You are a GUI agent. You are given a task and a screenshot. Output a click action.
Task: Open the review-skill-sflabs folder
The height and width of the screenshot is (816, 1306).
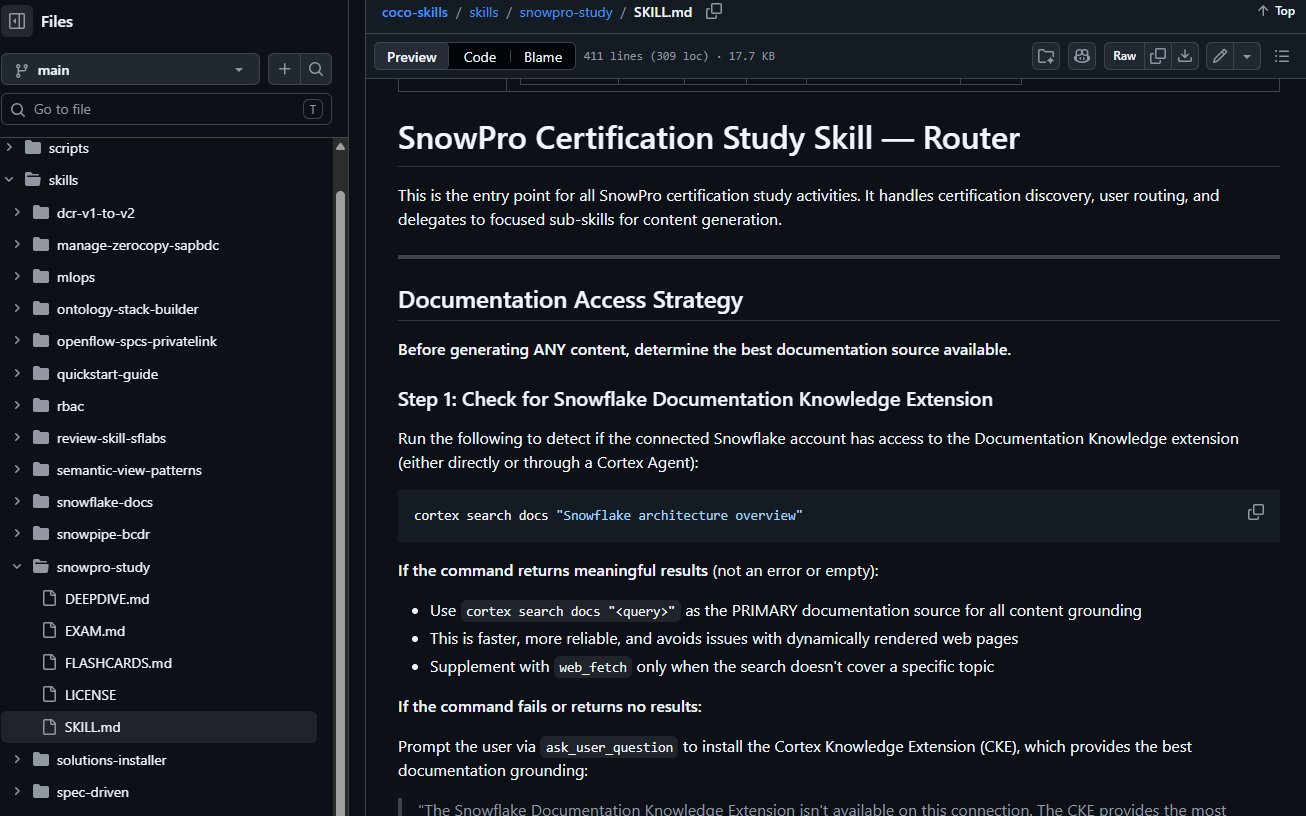(x=110, y=438)
